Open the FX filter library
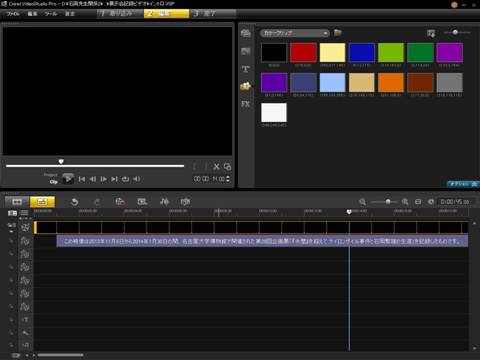The image size is (480, 360). [246, 104]
